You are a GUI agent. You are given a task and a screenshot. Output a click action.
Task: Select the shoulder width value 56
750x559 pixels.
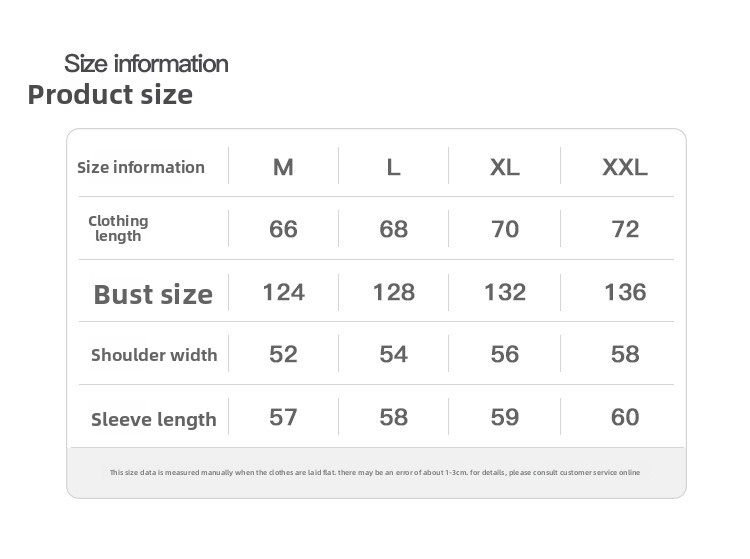click(x=505, y=354)
